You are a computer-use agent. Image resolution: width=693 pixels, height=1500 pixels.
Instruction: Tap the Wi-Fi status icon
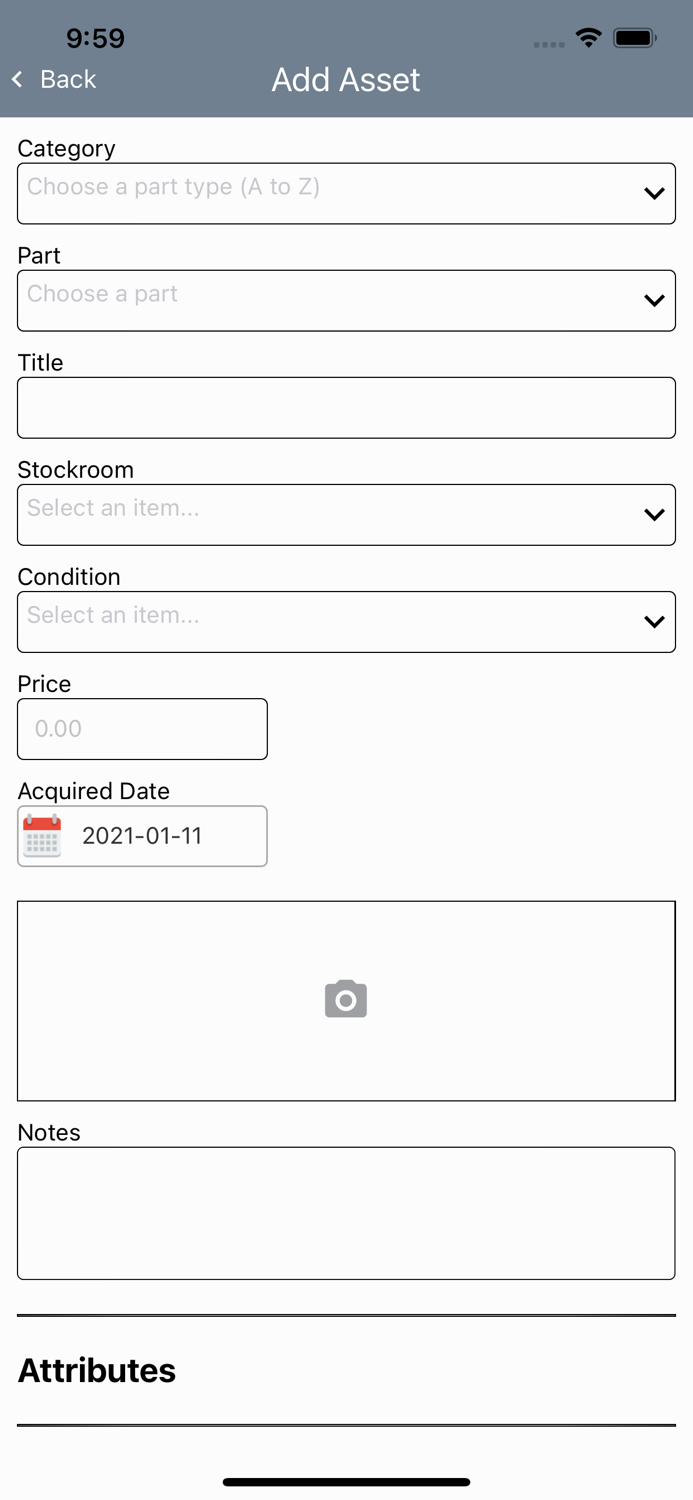click(588, 37)
